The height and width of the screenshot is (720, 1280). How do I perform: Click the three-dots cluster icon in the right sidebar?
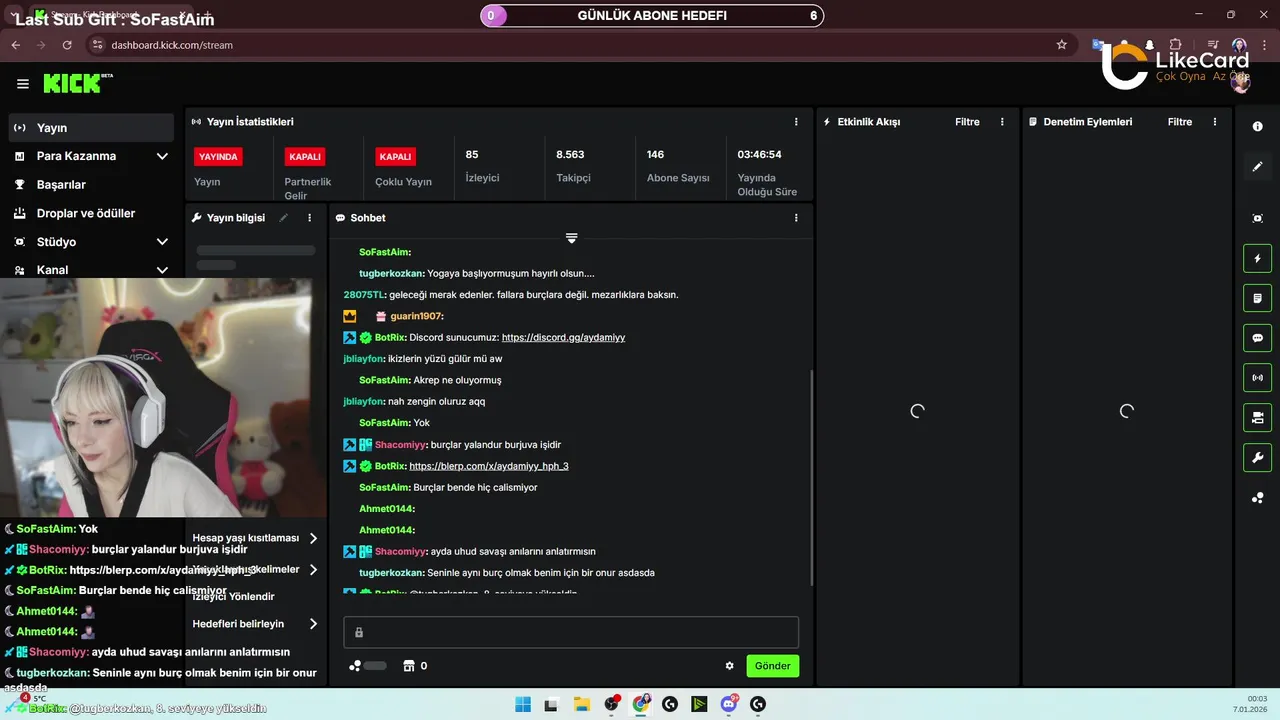coord(1257,498)
